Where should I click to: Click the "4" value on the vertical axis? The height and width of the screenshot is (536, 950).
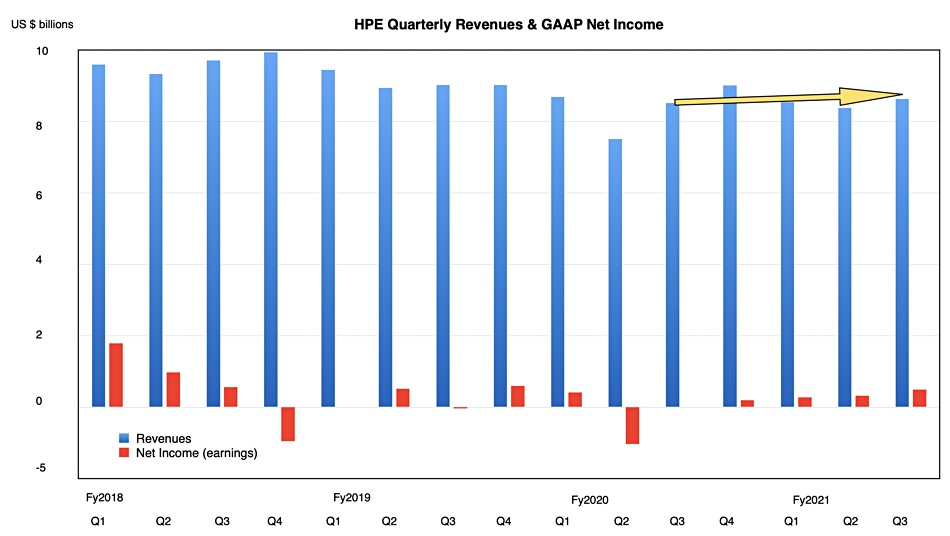pos(39,260)
